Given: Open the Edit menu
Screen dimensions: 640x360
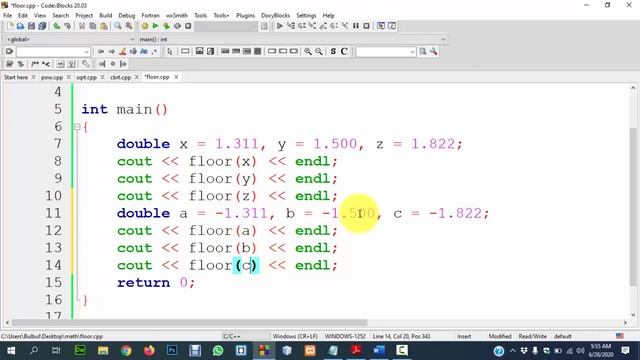Looking at the screenshot, I should pos(23,16).
